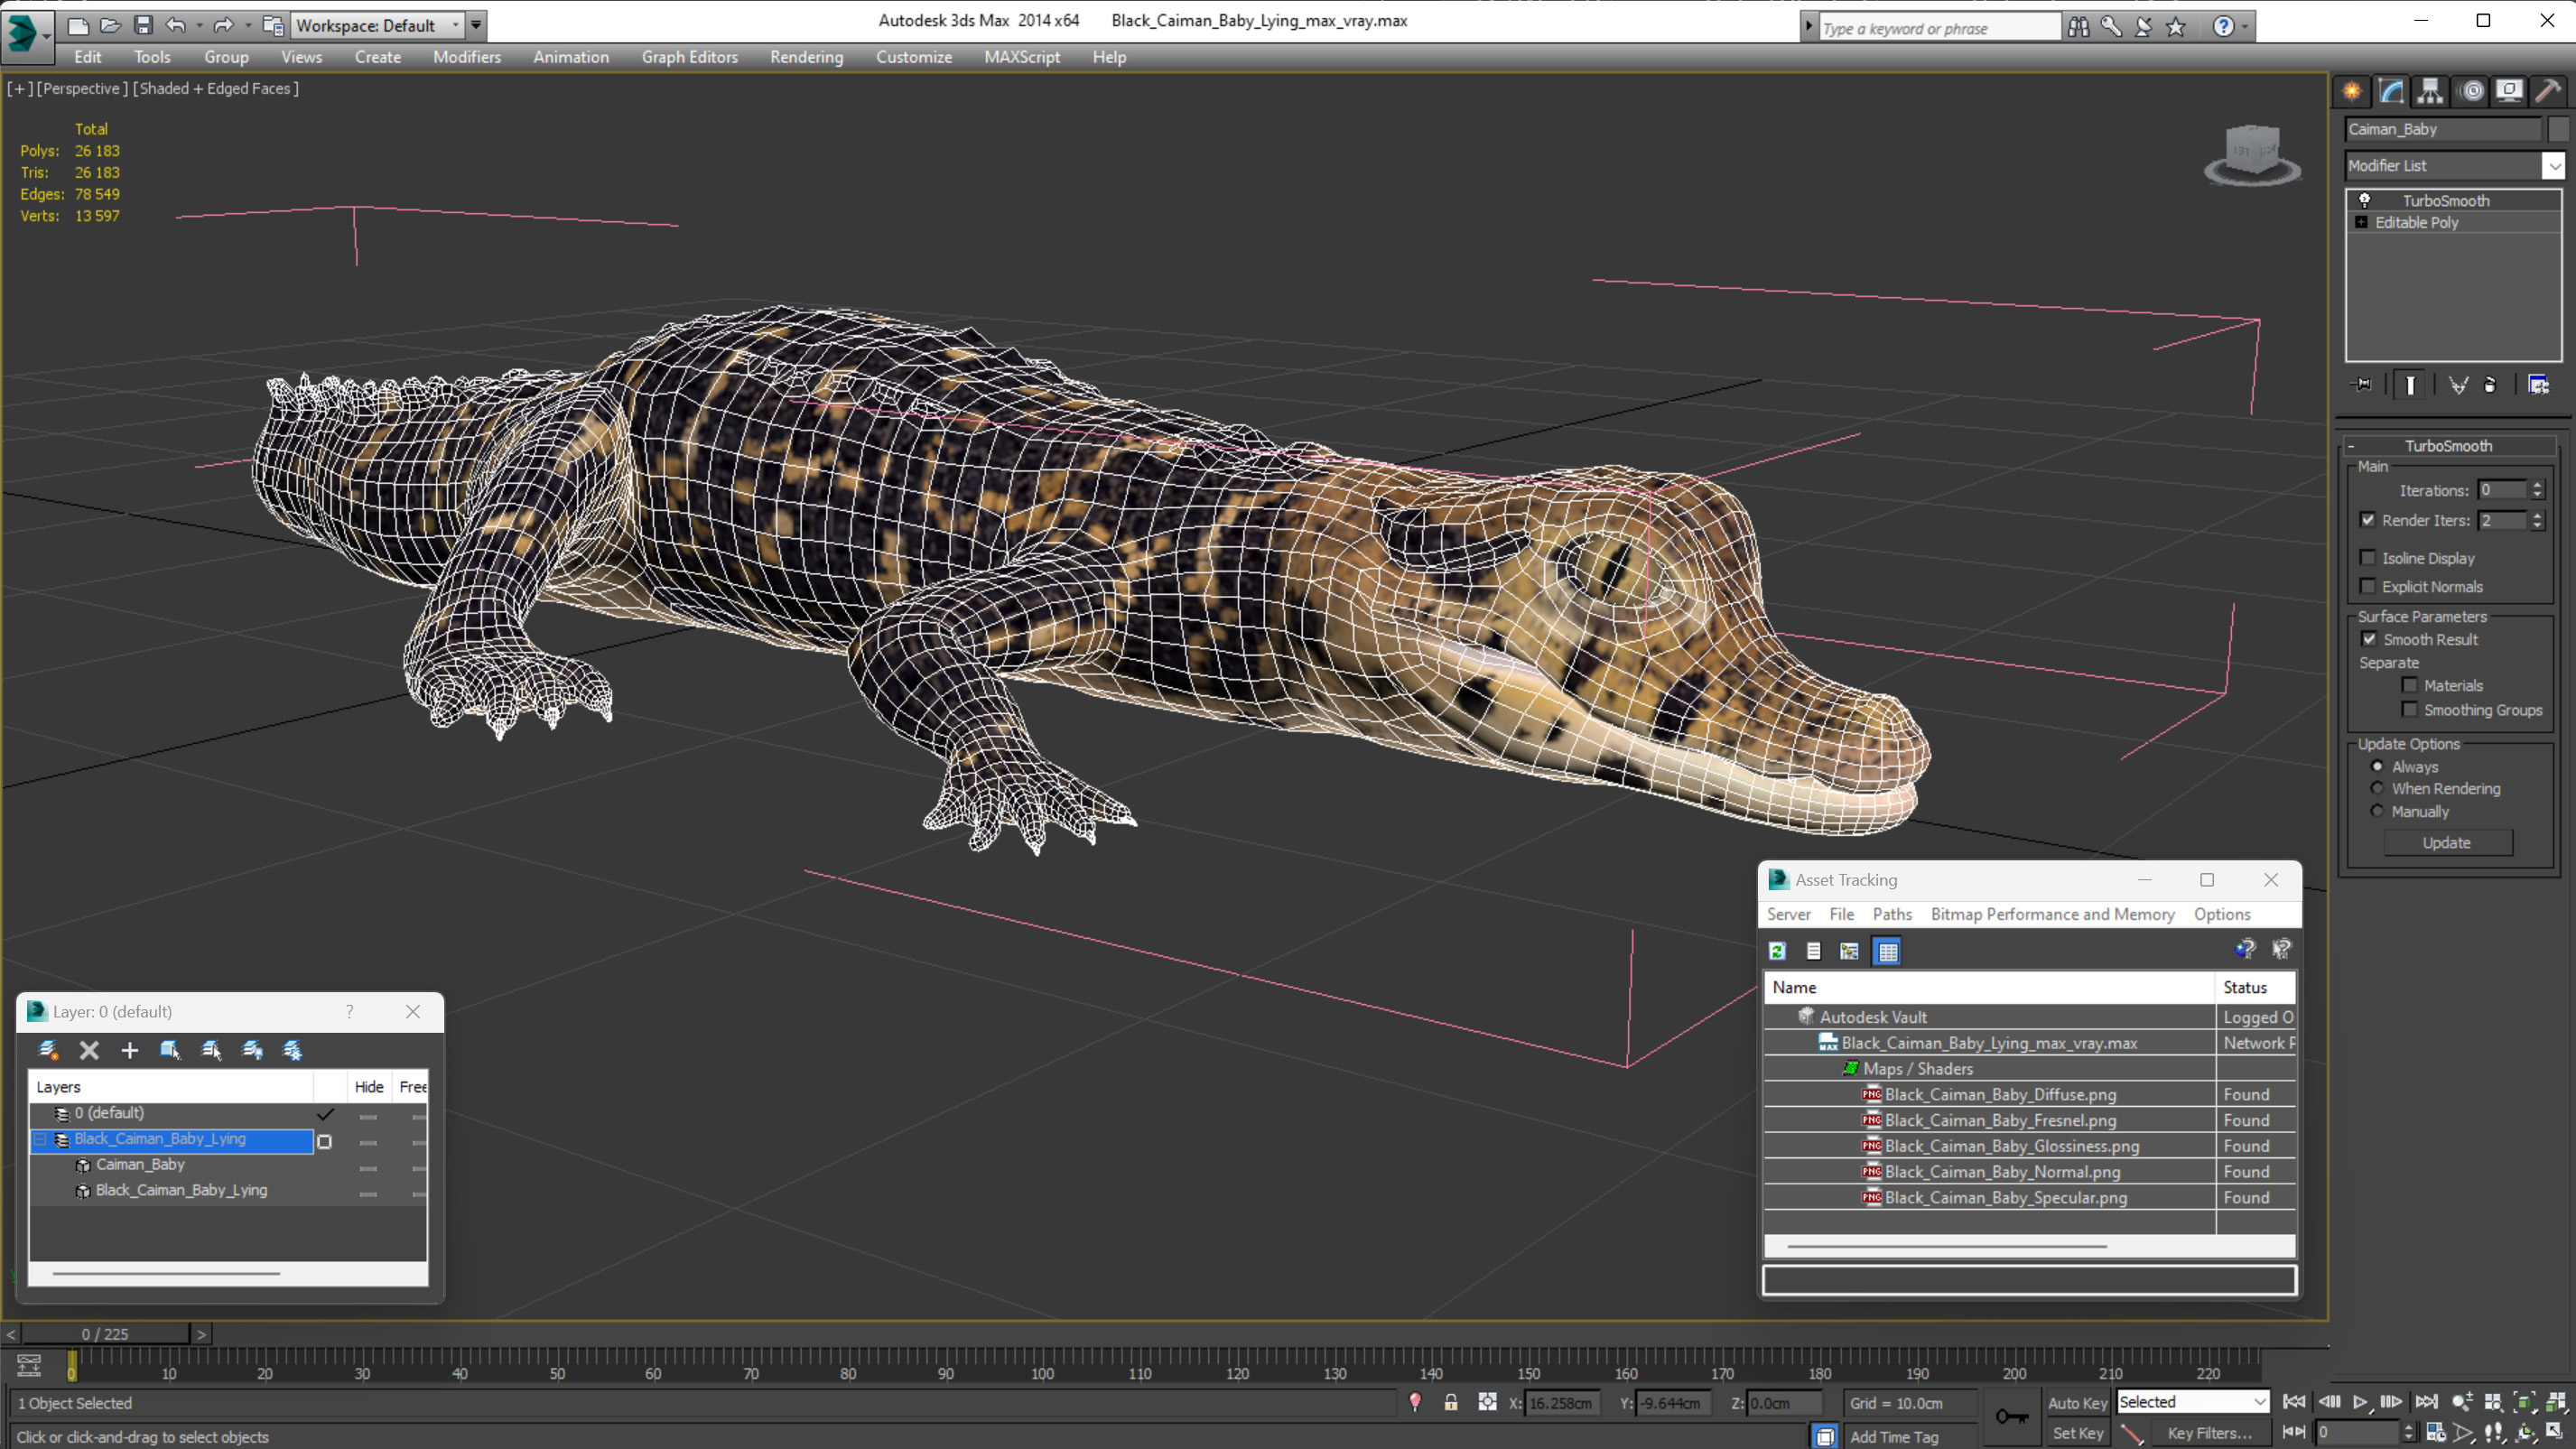
Task: Click the Undo toolbar icon
Action: [176, 25]
